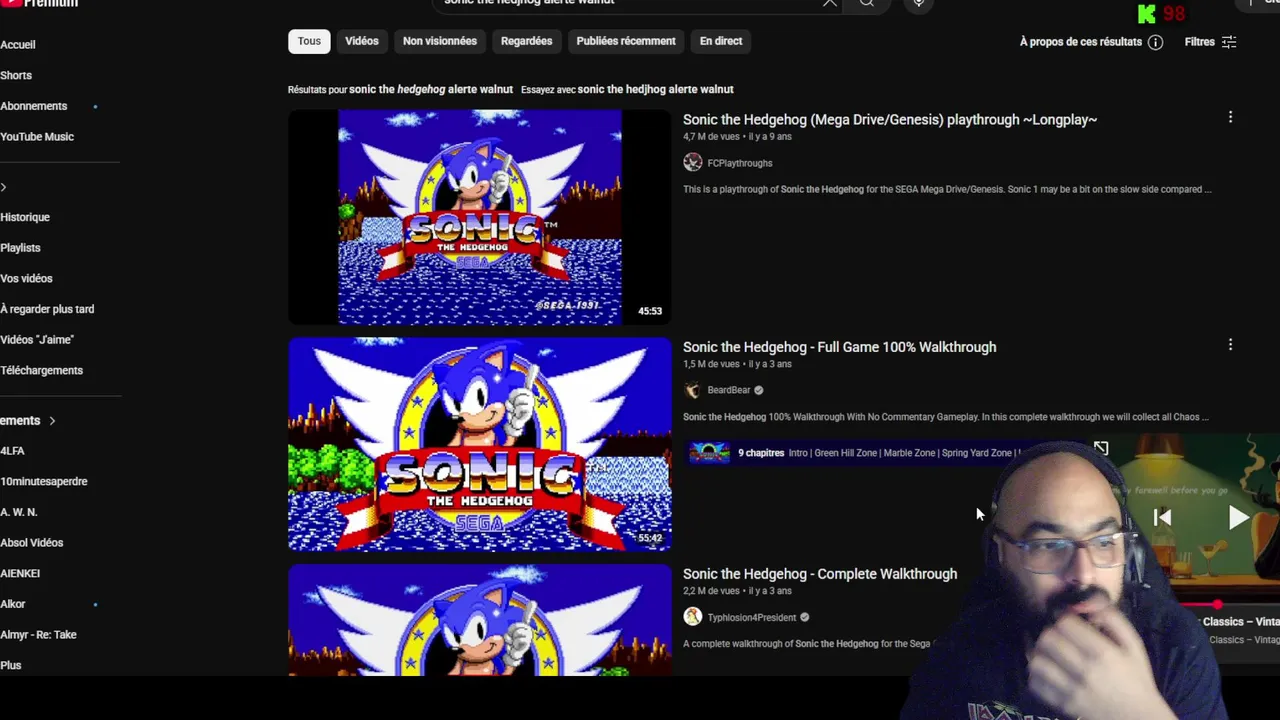The height and width of the screenshot is (720, 1280).
Task: Click the corrected search 'sonic the hedgehog alerte walnut'
Action: tap(431, 89)
